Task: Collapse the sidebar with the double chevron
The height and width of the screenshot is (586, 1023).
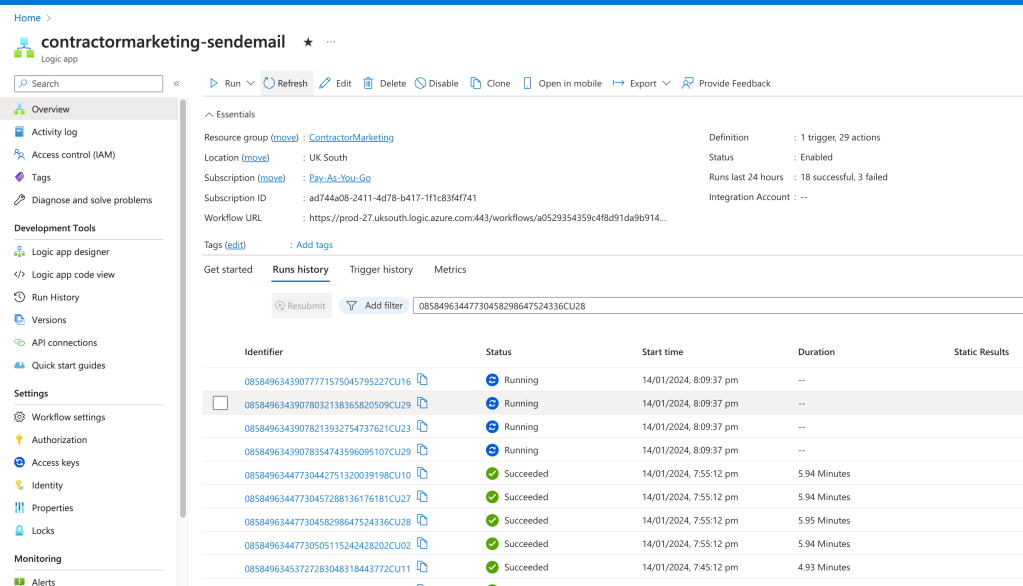Action: (176, 84)
